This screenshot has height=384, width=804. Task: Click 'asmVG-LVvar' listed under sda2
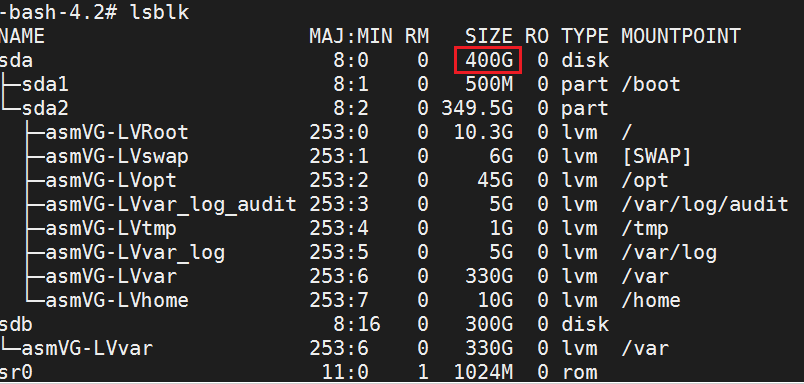pyautogui.click(x=111, y=276)
